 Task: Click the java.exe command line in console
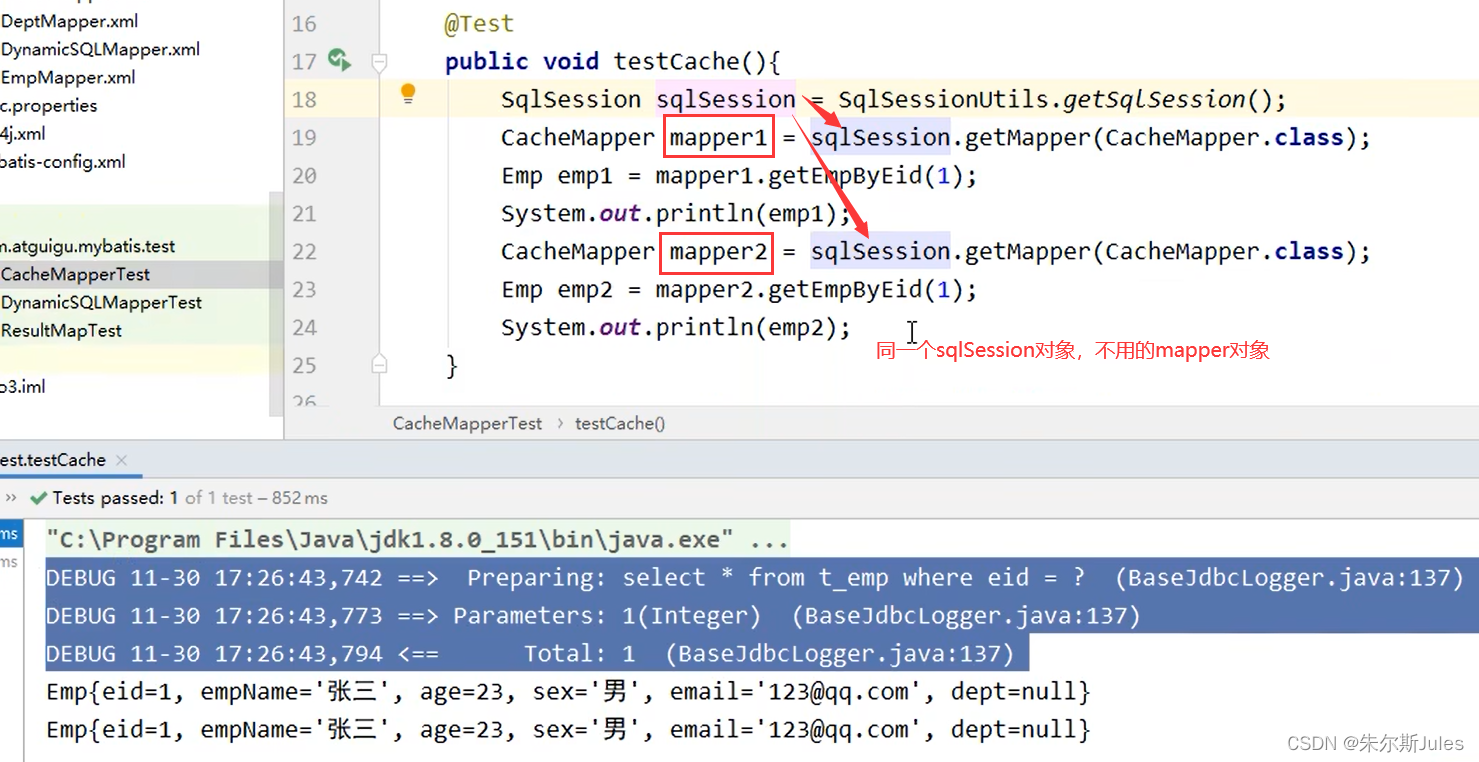point(417,540)
